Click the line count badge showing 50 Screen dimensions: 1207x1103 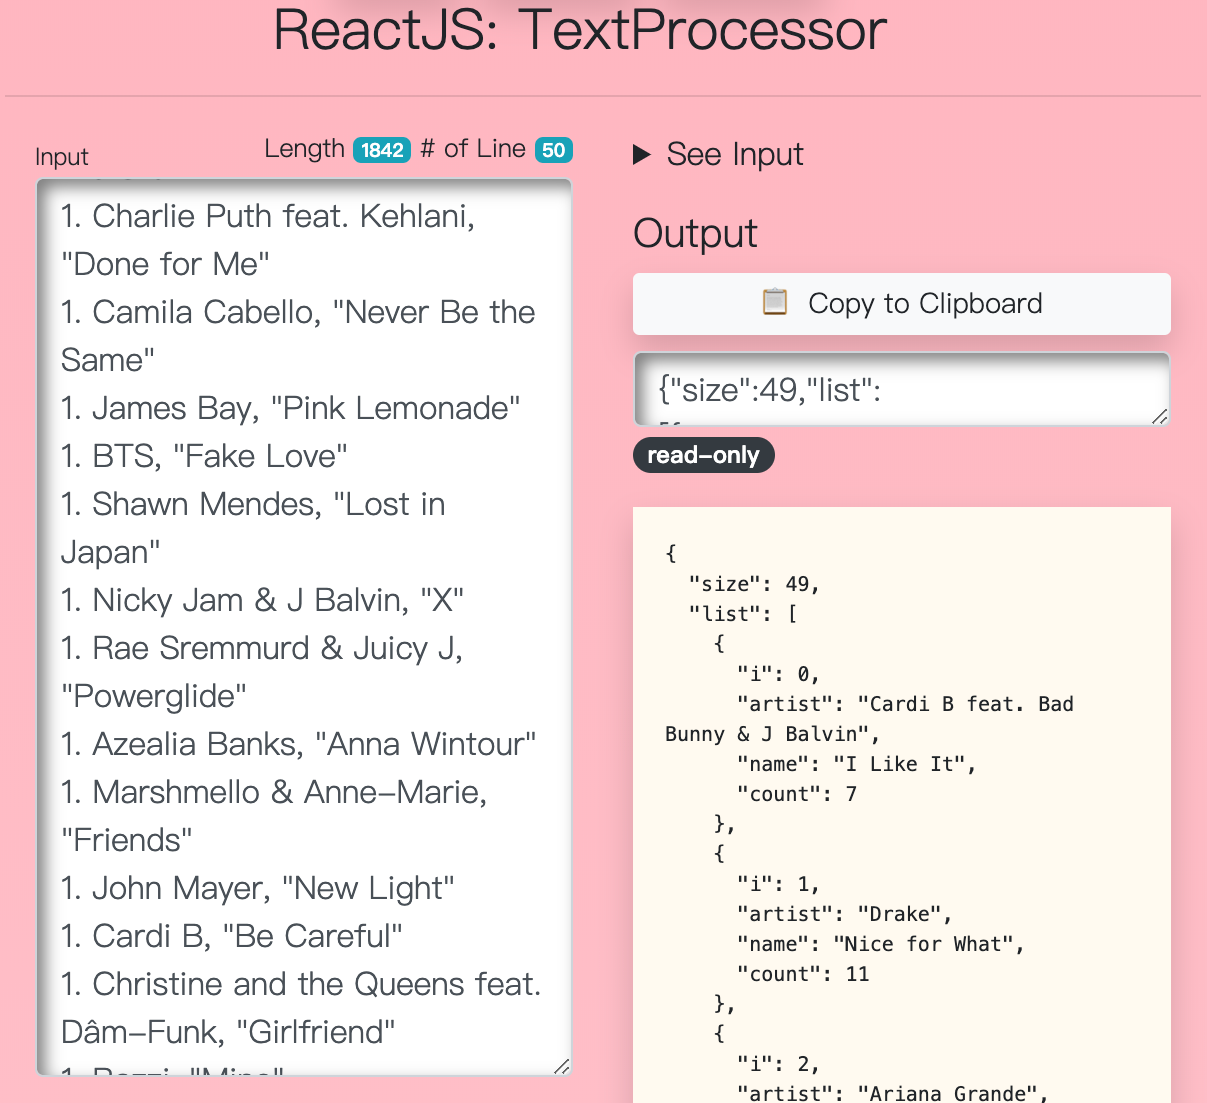point(554,150)
